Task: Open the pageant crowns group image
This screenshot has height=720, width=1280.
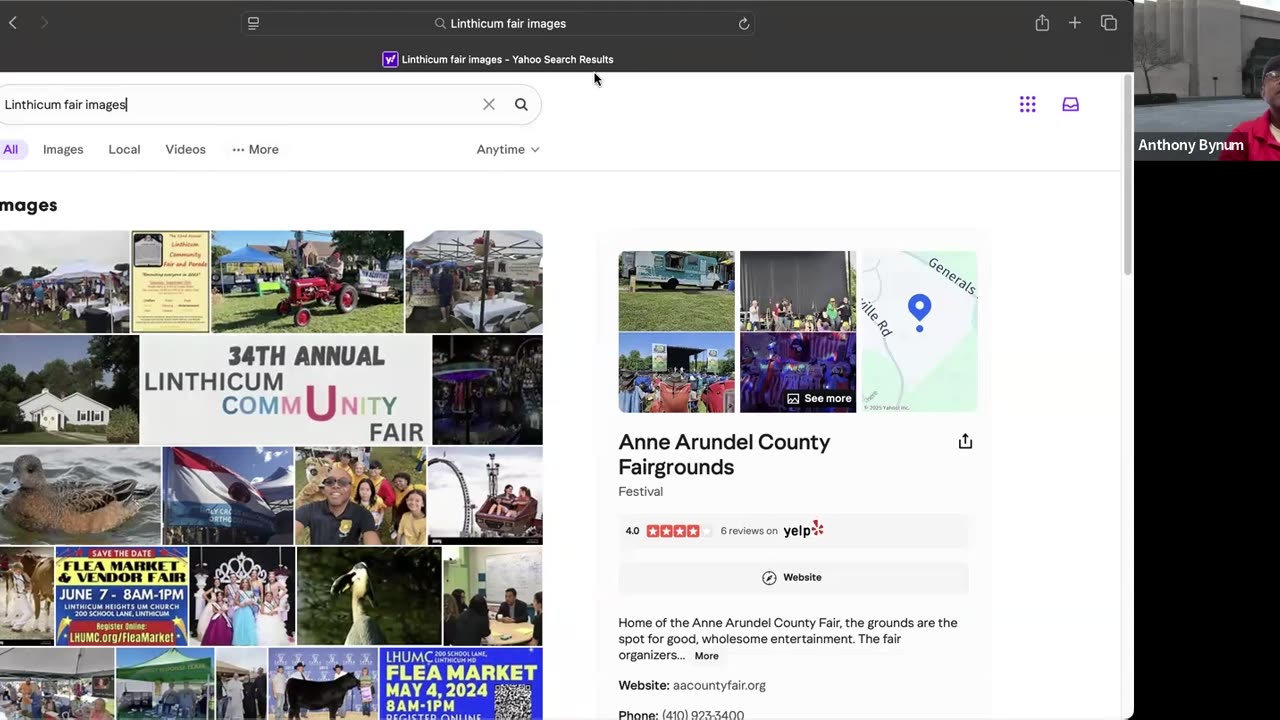Action: [242, 596]
